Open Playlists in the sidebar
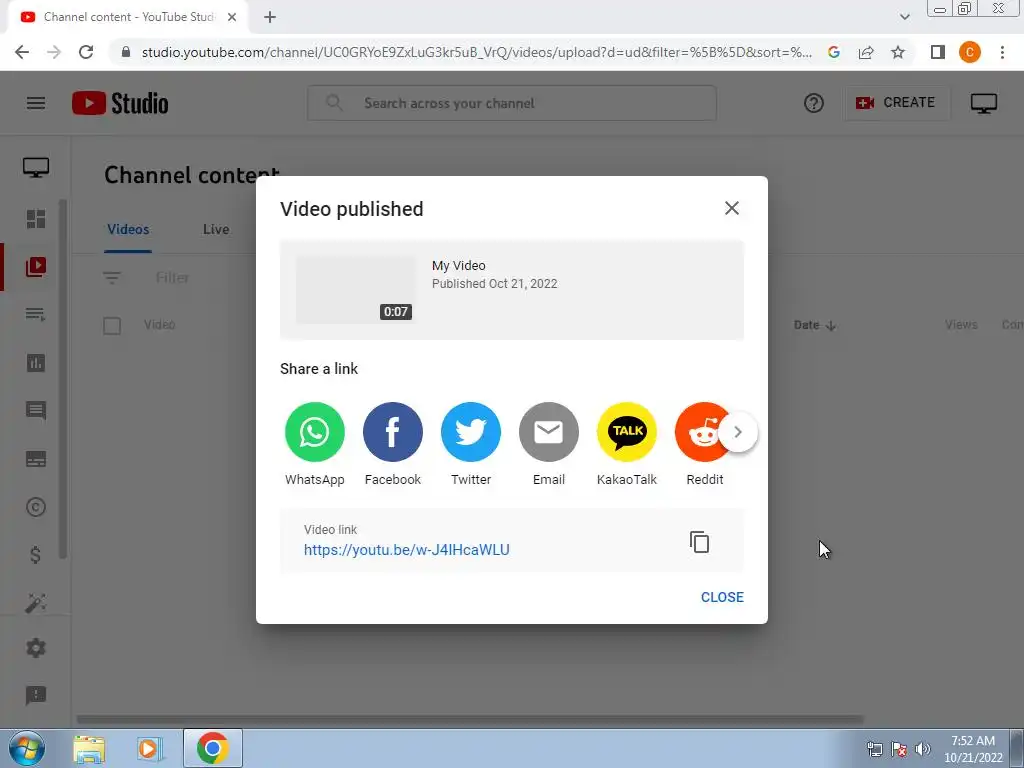This screenshot has height=768, width=1024. 36,314
